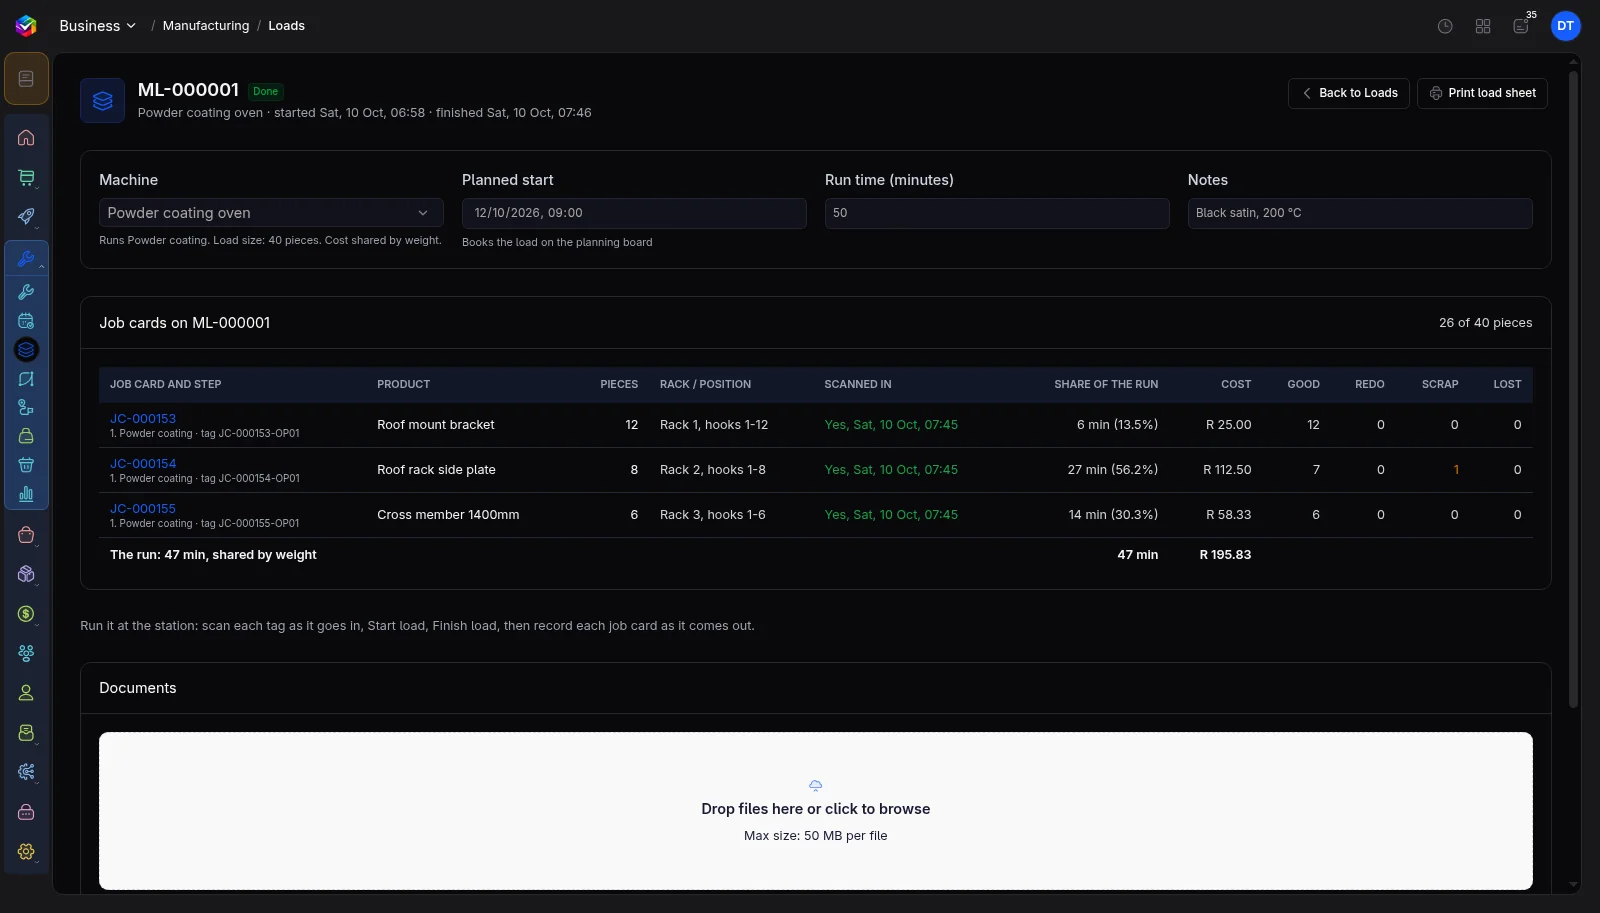
Task: Click the page vertical scrollbar
Action: pos(1573,390)
